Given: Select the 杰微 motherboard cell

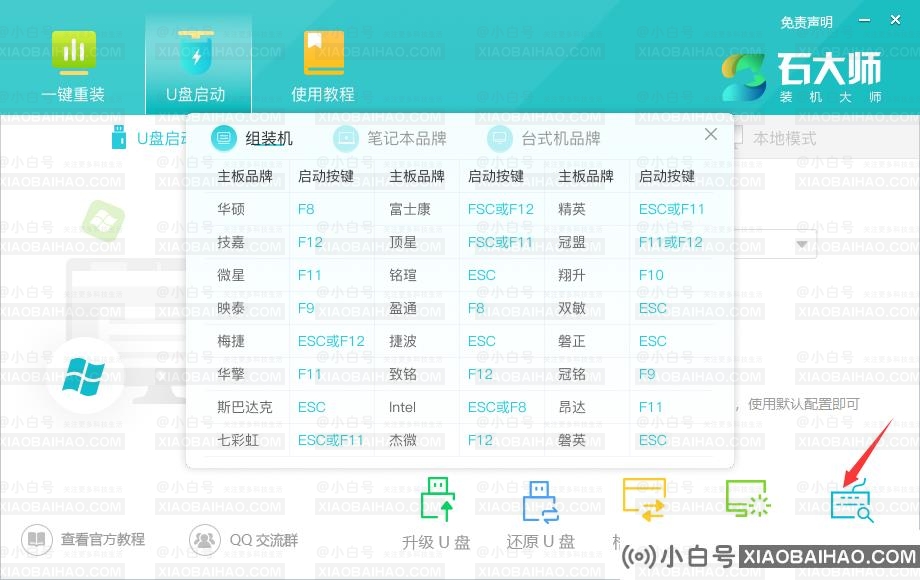Looking at the screenshot, I should pos(402,440).
